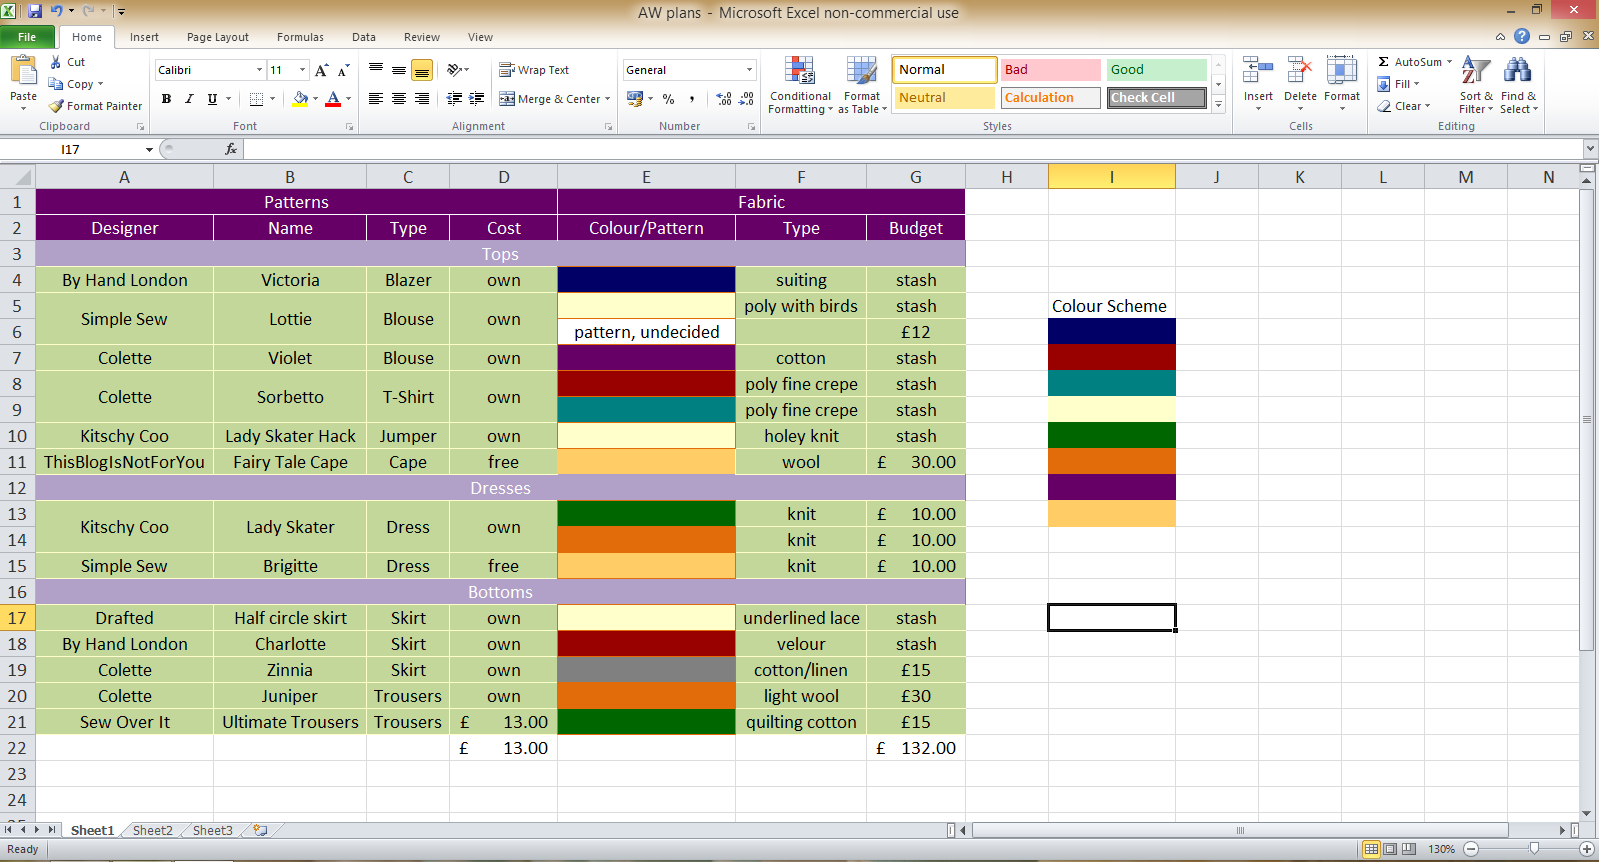Apply the Neutral cell style
Screen dimensions: 1600x862
944,98
